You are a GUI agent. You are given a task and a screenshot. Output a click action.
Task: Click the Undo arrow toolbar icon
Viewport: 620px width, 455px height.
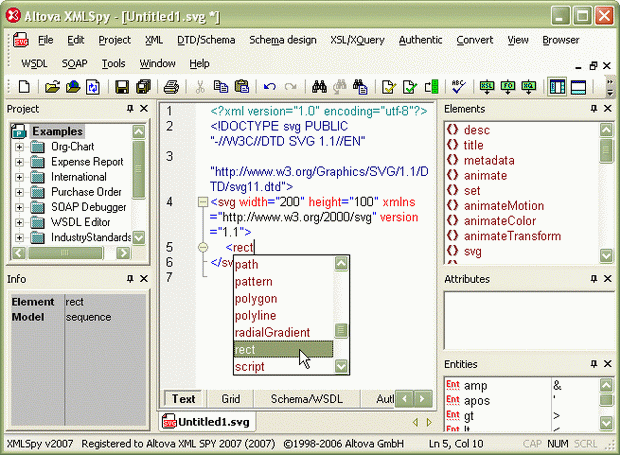coord(270,88)
